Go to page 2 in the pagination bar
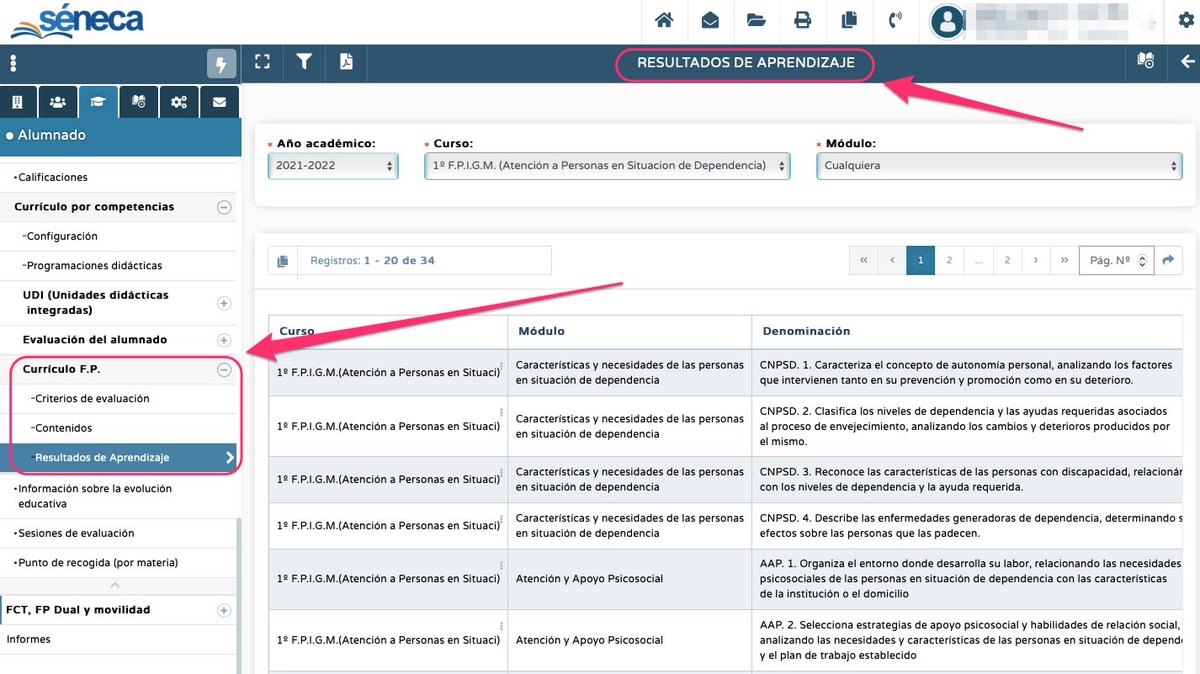Image resolution: width=1200 pixels, height=674 pixels. point(948,260)
